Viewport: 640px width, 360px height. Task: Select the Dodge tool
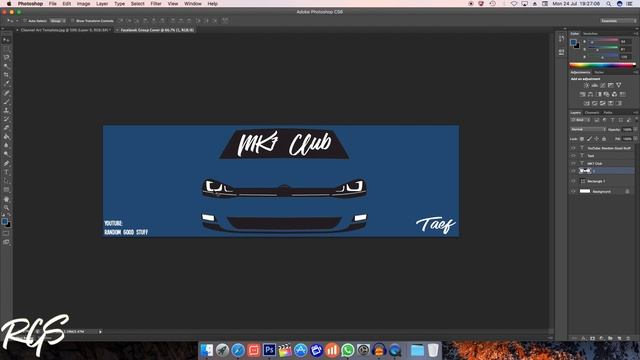[x=6, y=154]
